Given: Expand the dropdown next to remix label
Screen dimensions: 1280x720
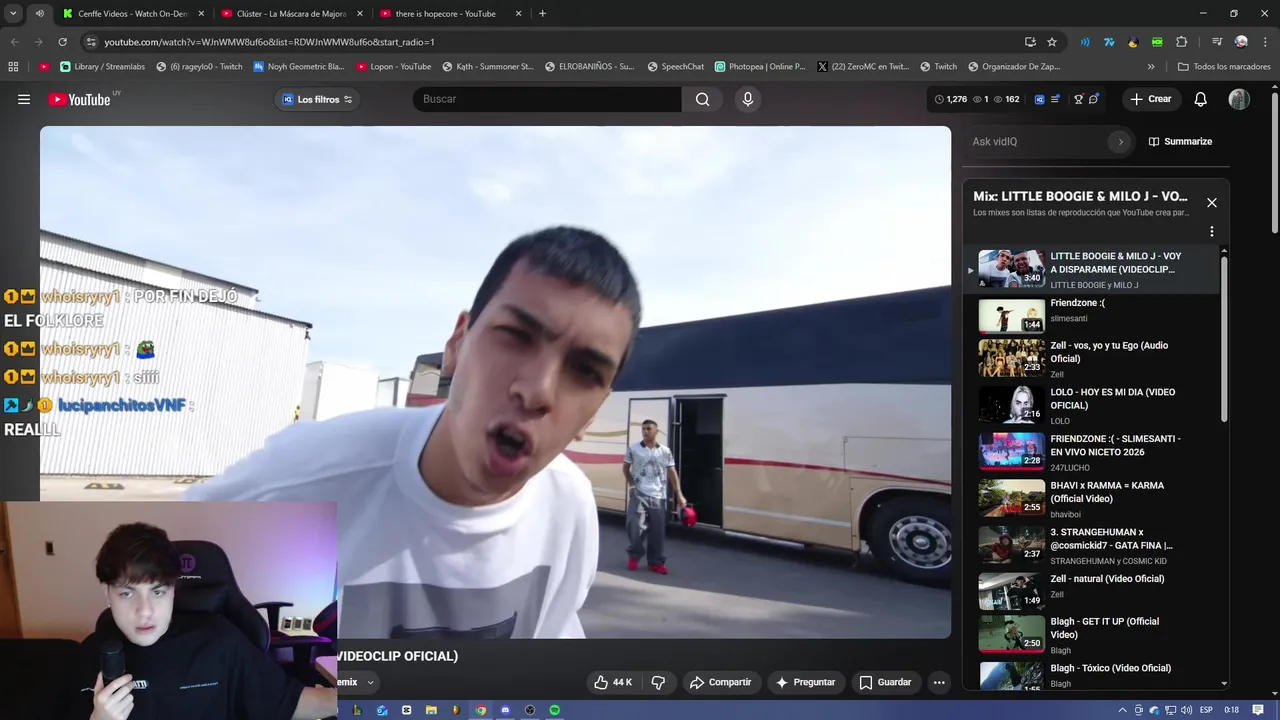Looking at the screenshot, I should [x=370, y=682].
